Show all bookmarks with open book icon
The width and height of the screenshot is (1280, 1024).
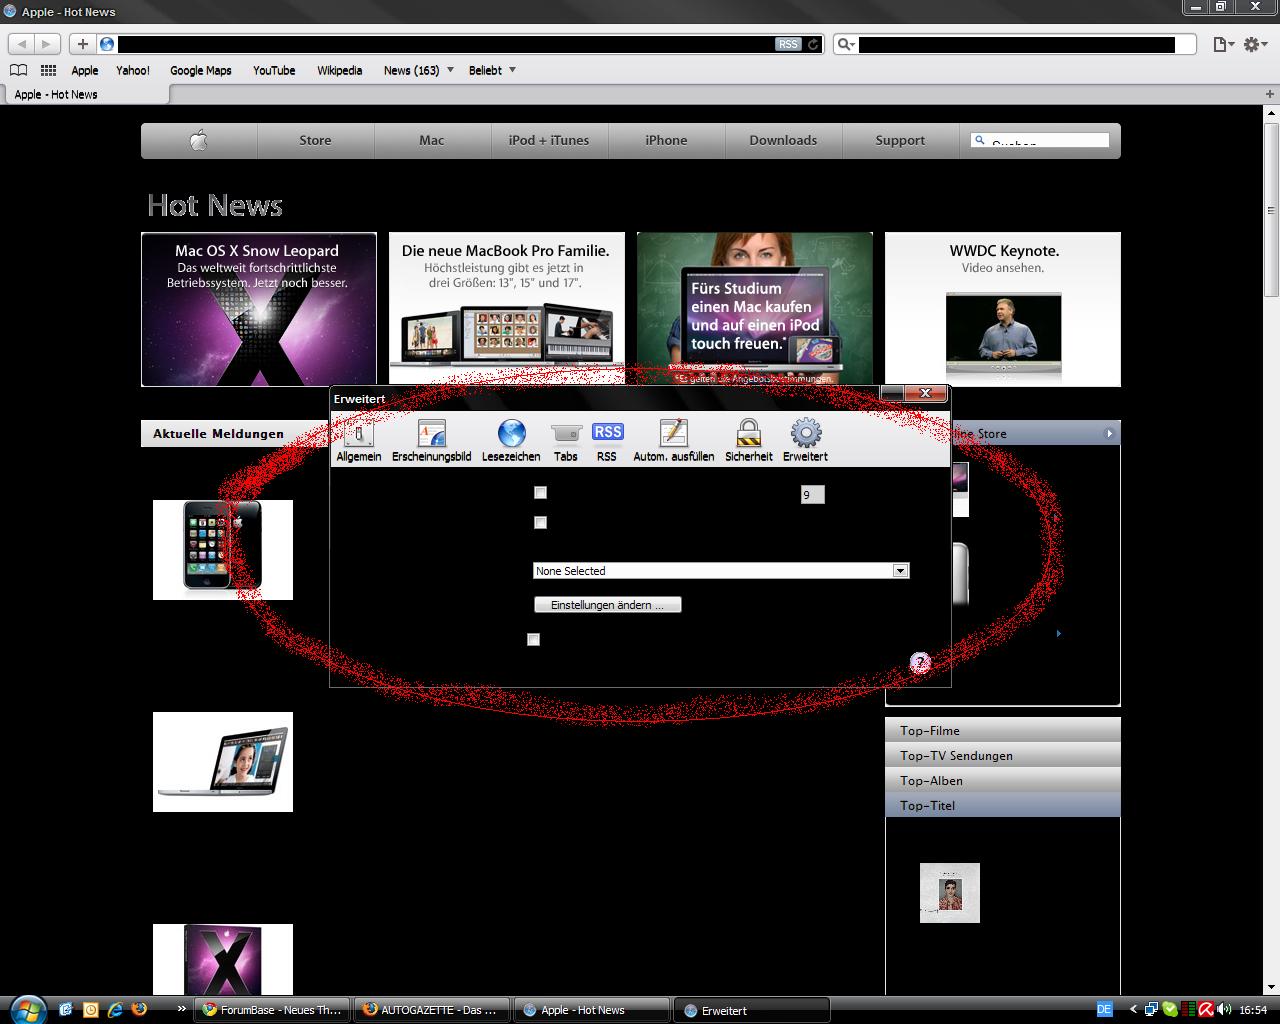(18, 70)
